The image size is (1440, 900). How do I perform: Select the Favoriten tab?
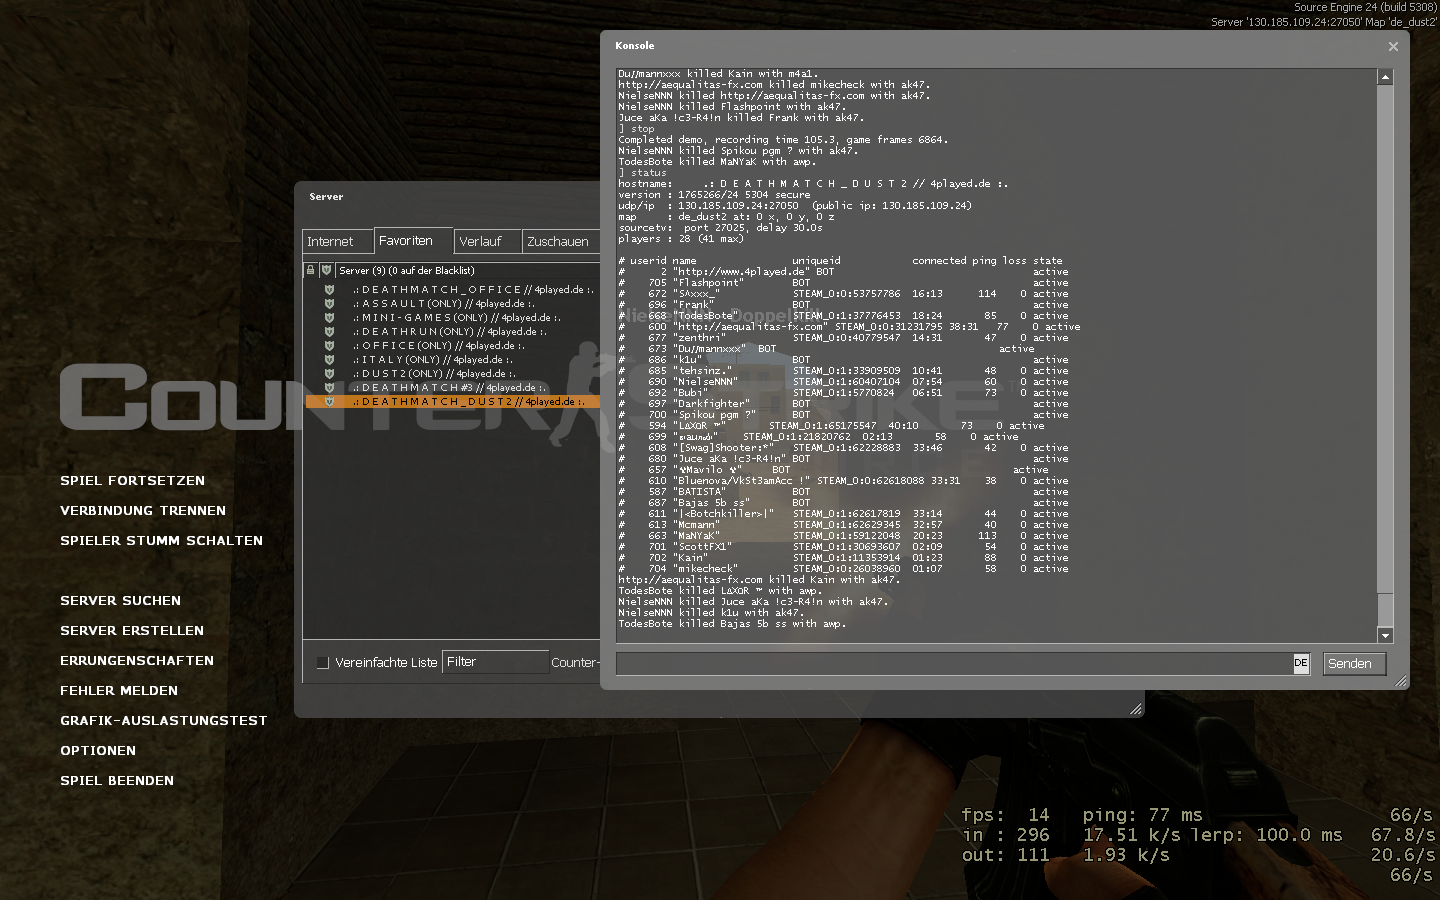(413, 241)
